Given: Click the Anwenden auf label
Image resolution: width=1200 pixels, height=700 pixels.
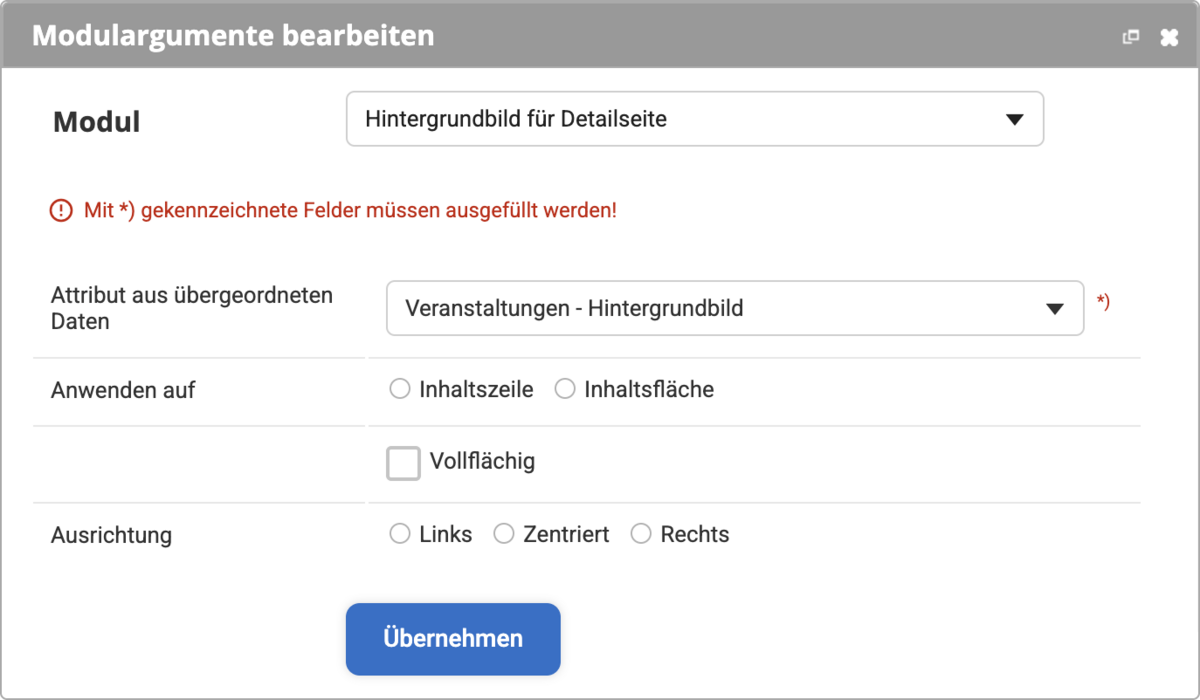Looking at the screenshot, I should point(123,390).
